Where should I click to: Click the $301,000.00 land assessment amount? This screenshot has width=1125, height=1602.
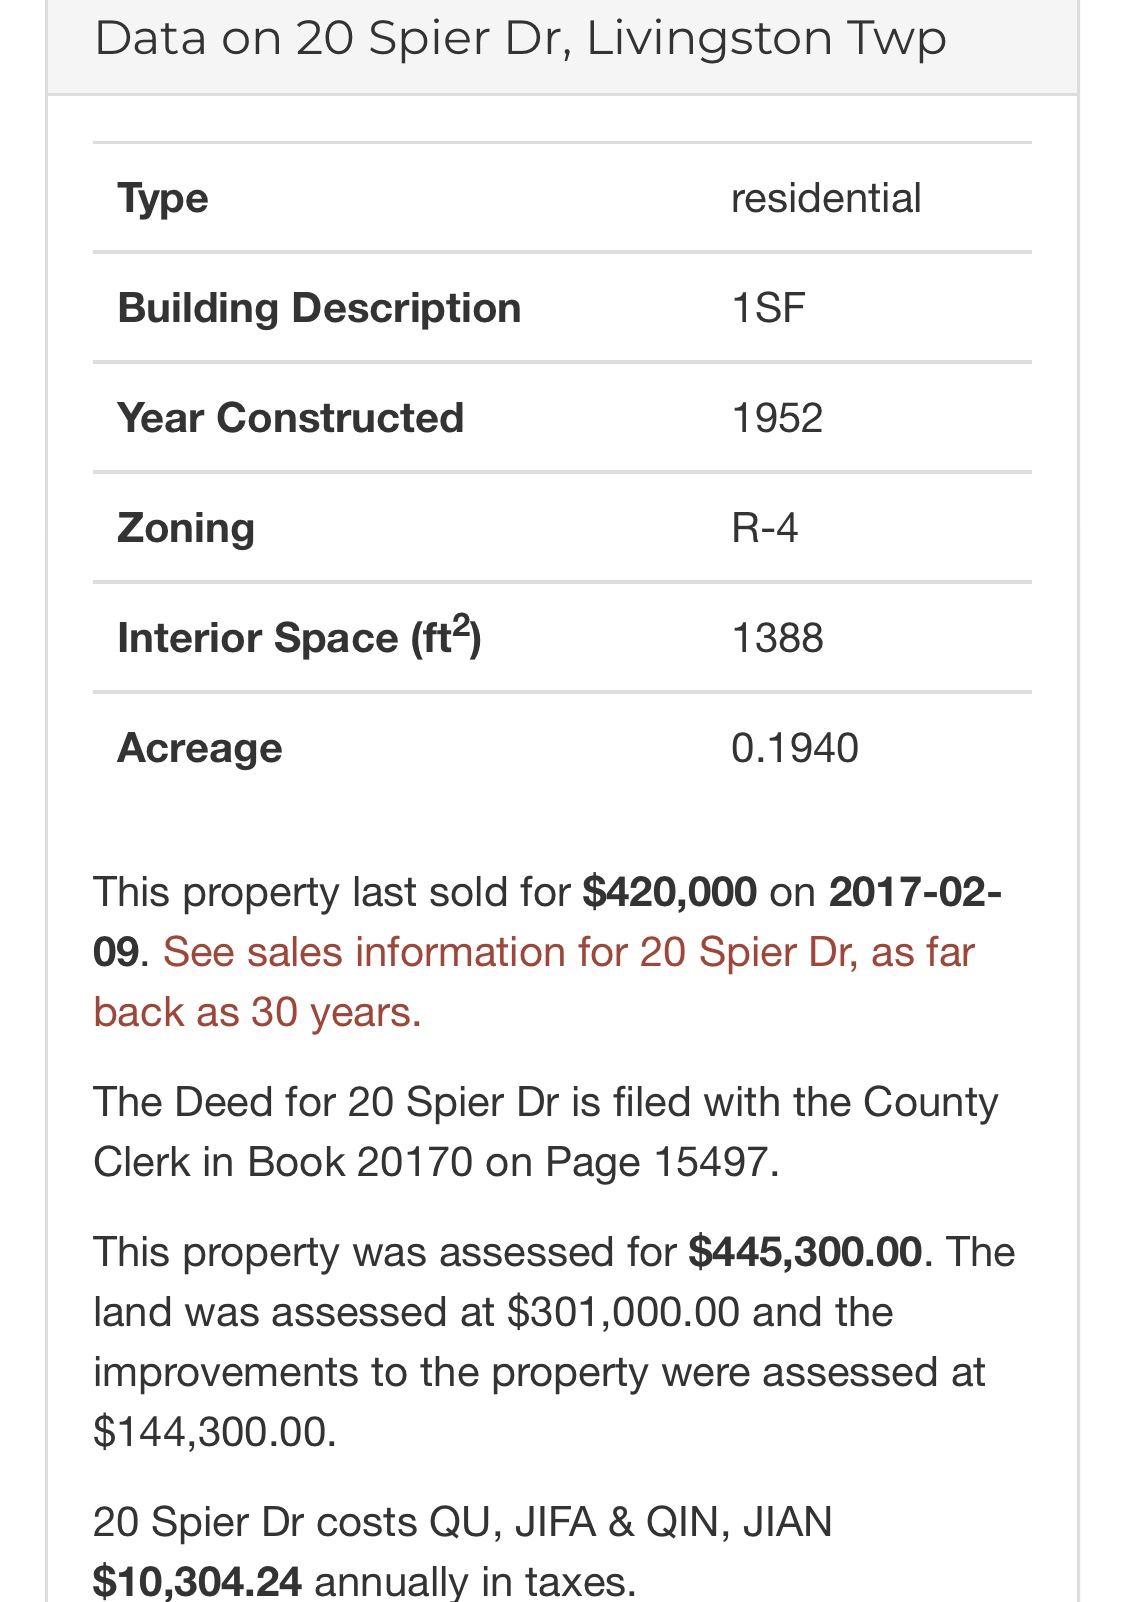coord(623,1312)
